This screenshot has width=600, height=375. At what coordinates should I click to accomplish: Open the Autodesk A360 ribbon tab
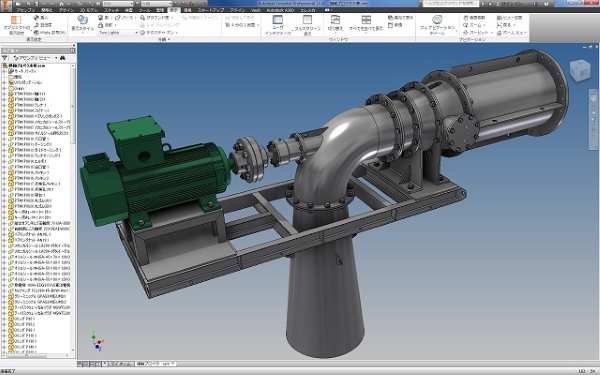tap(280, 10)
